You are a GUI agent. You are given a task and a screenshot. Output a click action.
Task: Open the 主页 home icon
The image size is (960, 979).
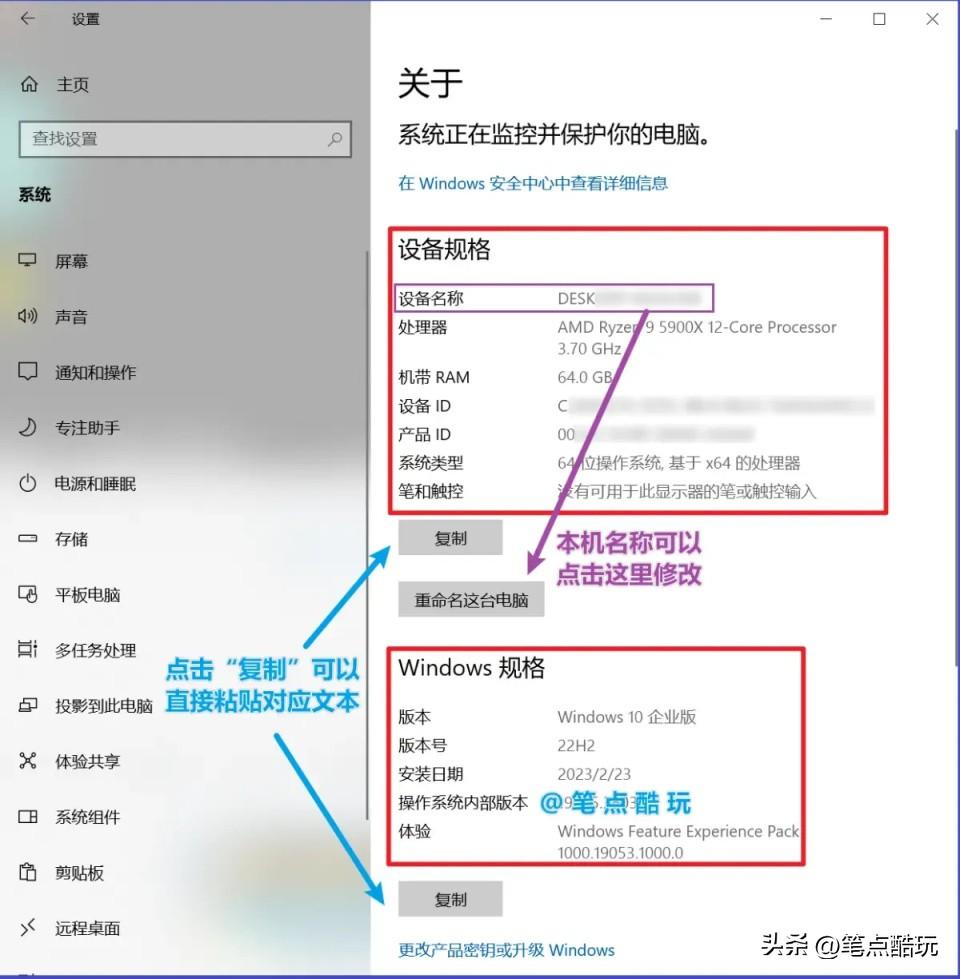[x=29, y=84]
